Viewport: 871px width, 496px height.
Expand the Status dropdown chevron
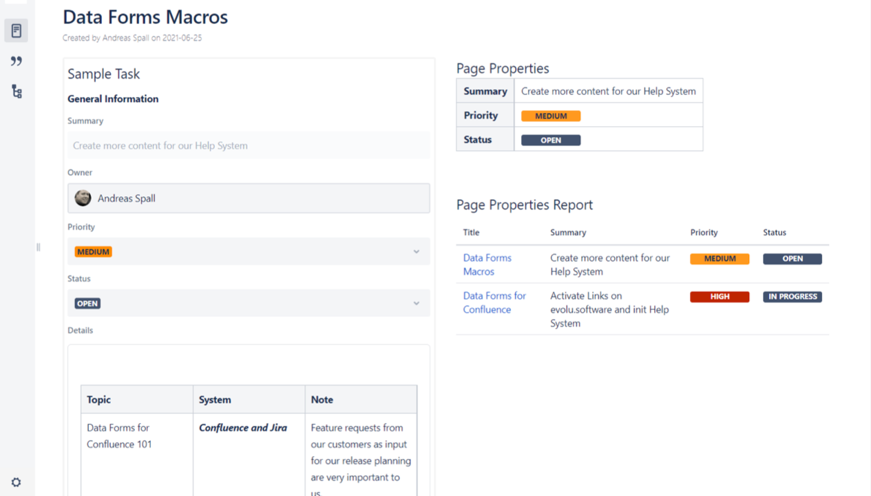[x=416, y=303]
